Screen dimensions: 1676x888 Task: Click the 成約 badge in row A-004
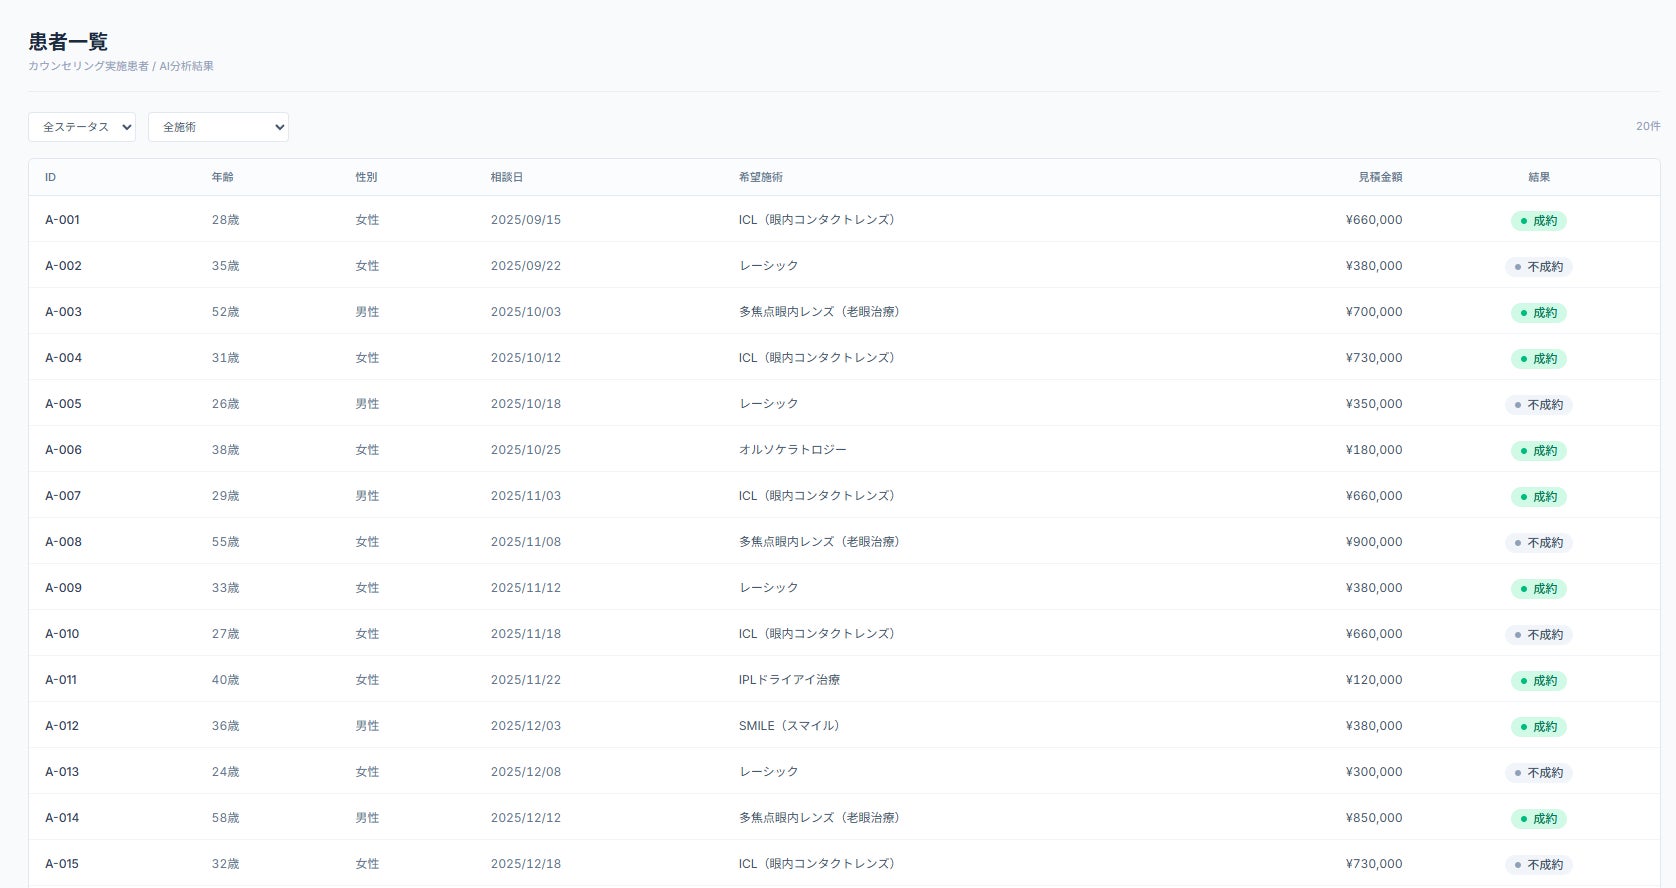(1539, 359)
